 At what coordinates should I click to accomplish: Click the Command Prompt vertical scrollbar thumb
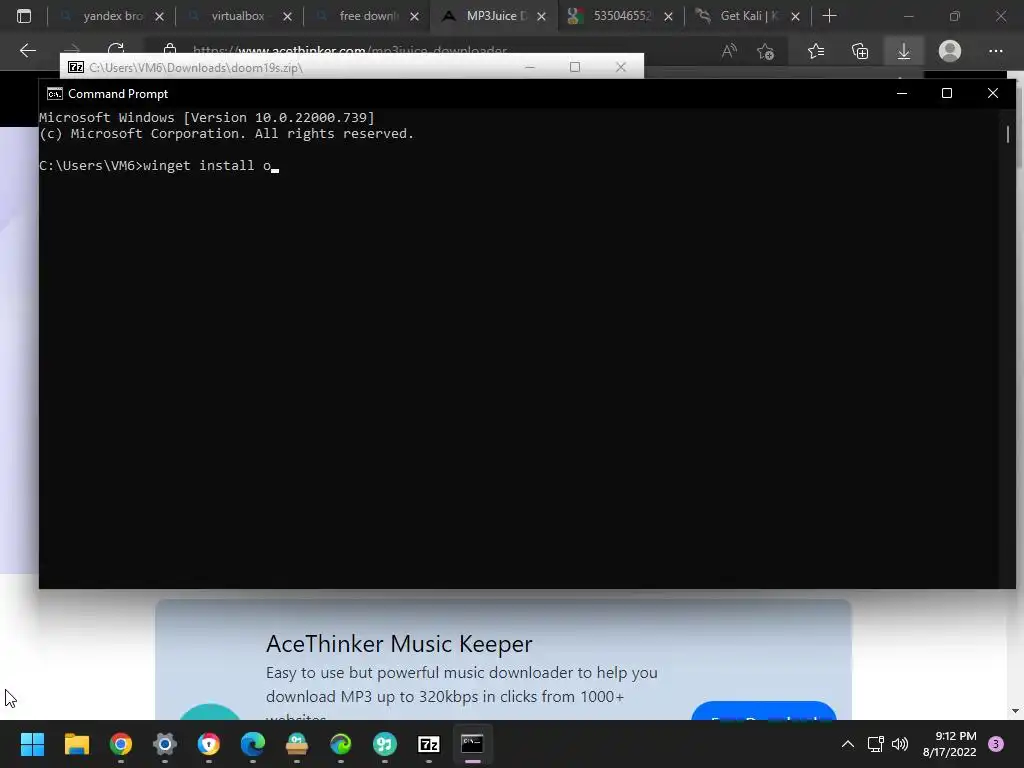[1008, 135]
